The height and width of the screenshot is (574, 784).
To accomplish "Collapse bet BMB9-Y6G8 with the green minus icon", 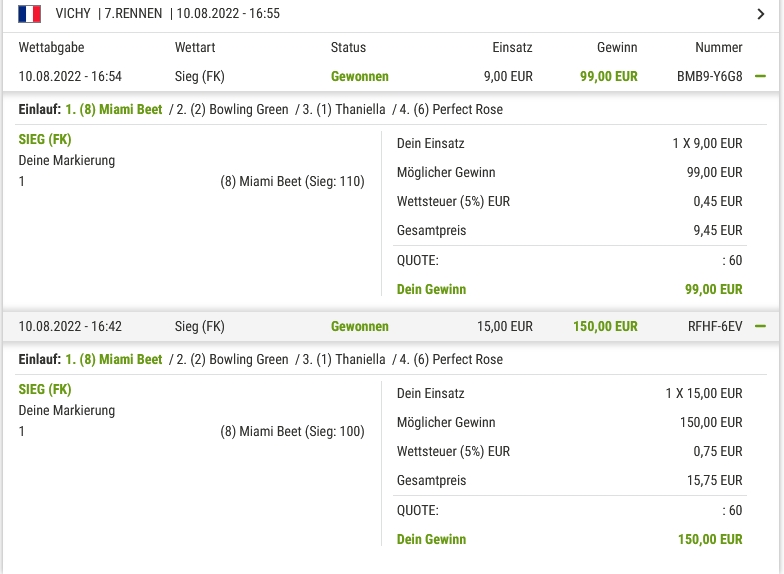I will [x=760, y=76].
